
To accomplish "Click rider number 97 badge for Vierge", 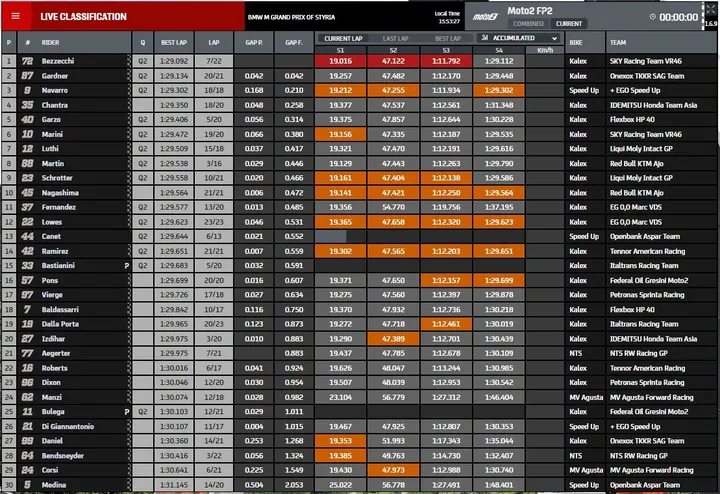I will (x=28, y=295).
